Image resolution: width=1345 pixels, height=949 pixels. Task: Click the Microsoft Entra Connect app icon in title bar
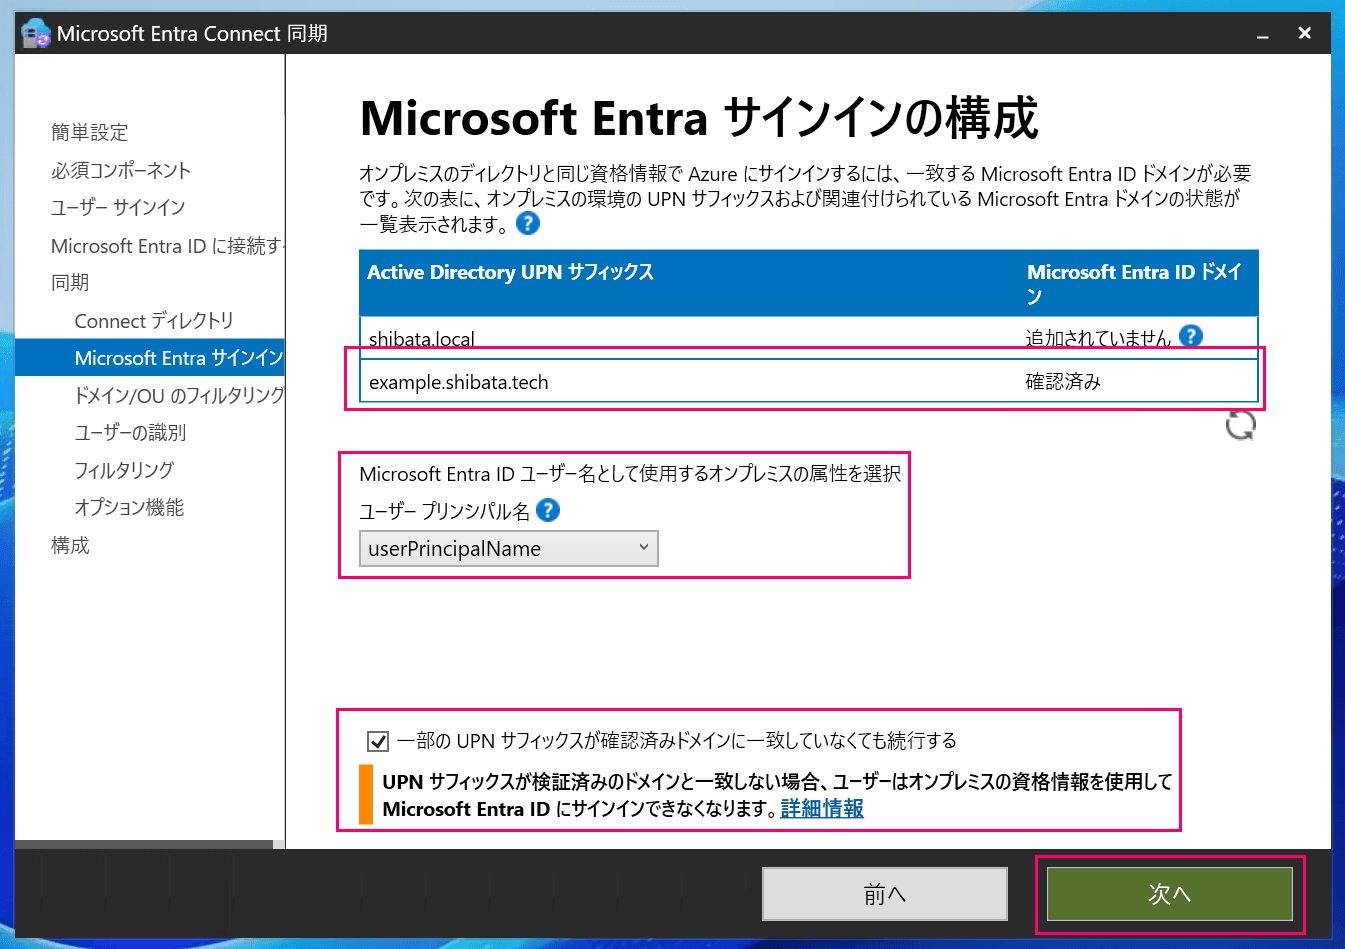tap(35, 33)
